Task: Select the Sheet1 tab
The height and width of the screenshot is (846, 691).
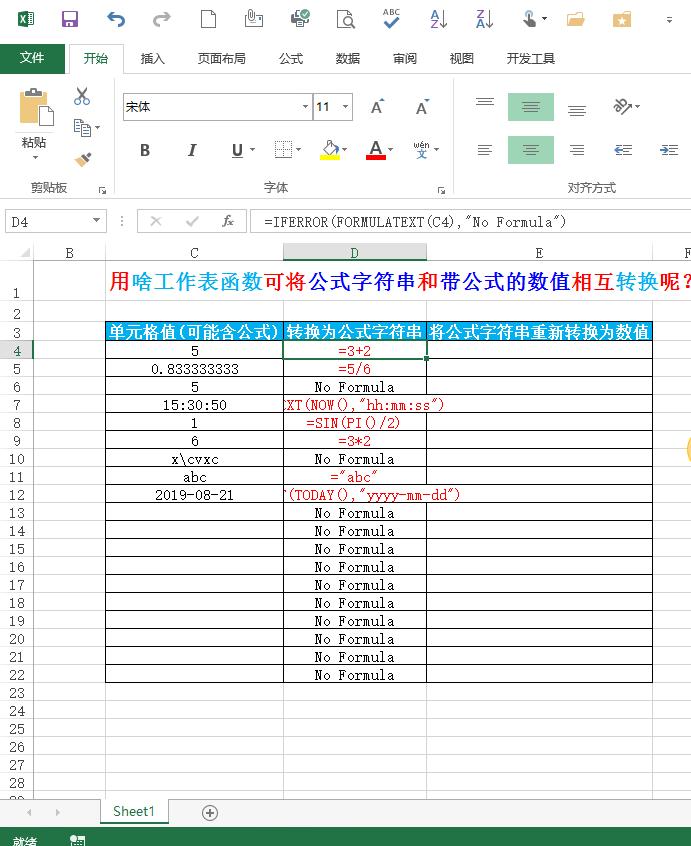Action: coord(134,811)
